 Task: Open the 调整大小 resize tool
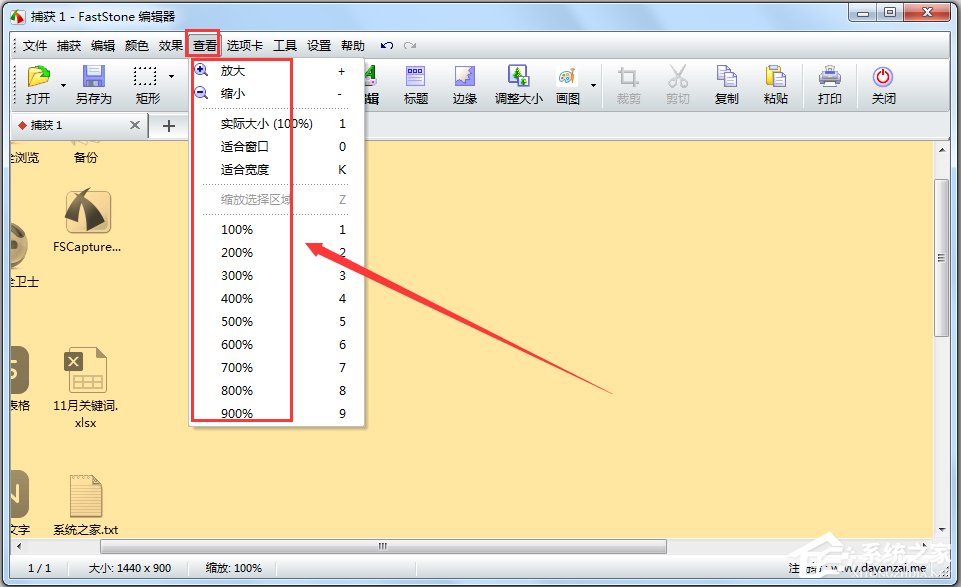pos(518,85)
